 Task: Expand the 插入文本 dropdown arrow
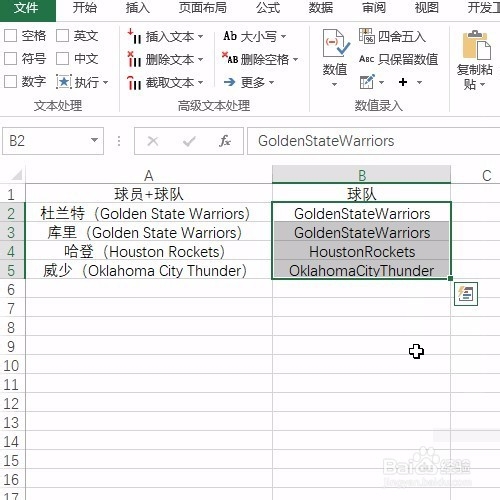point(200,36)
